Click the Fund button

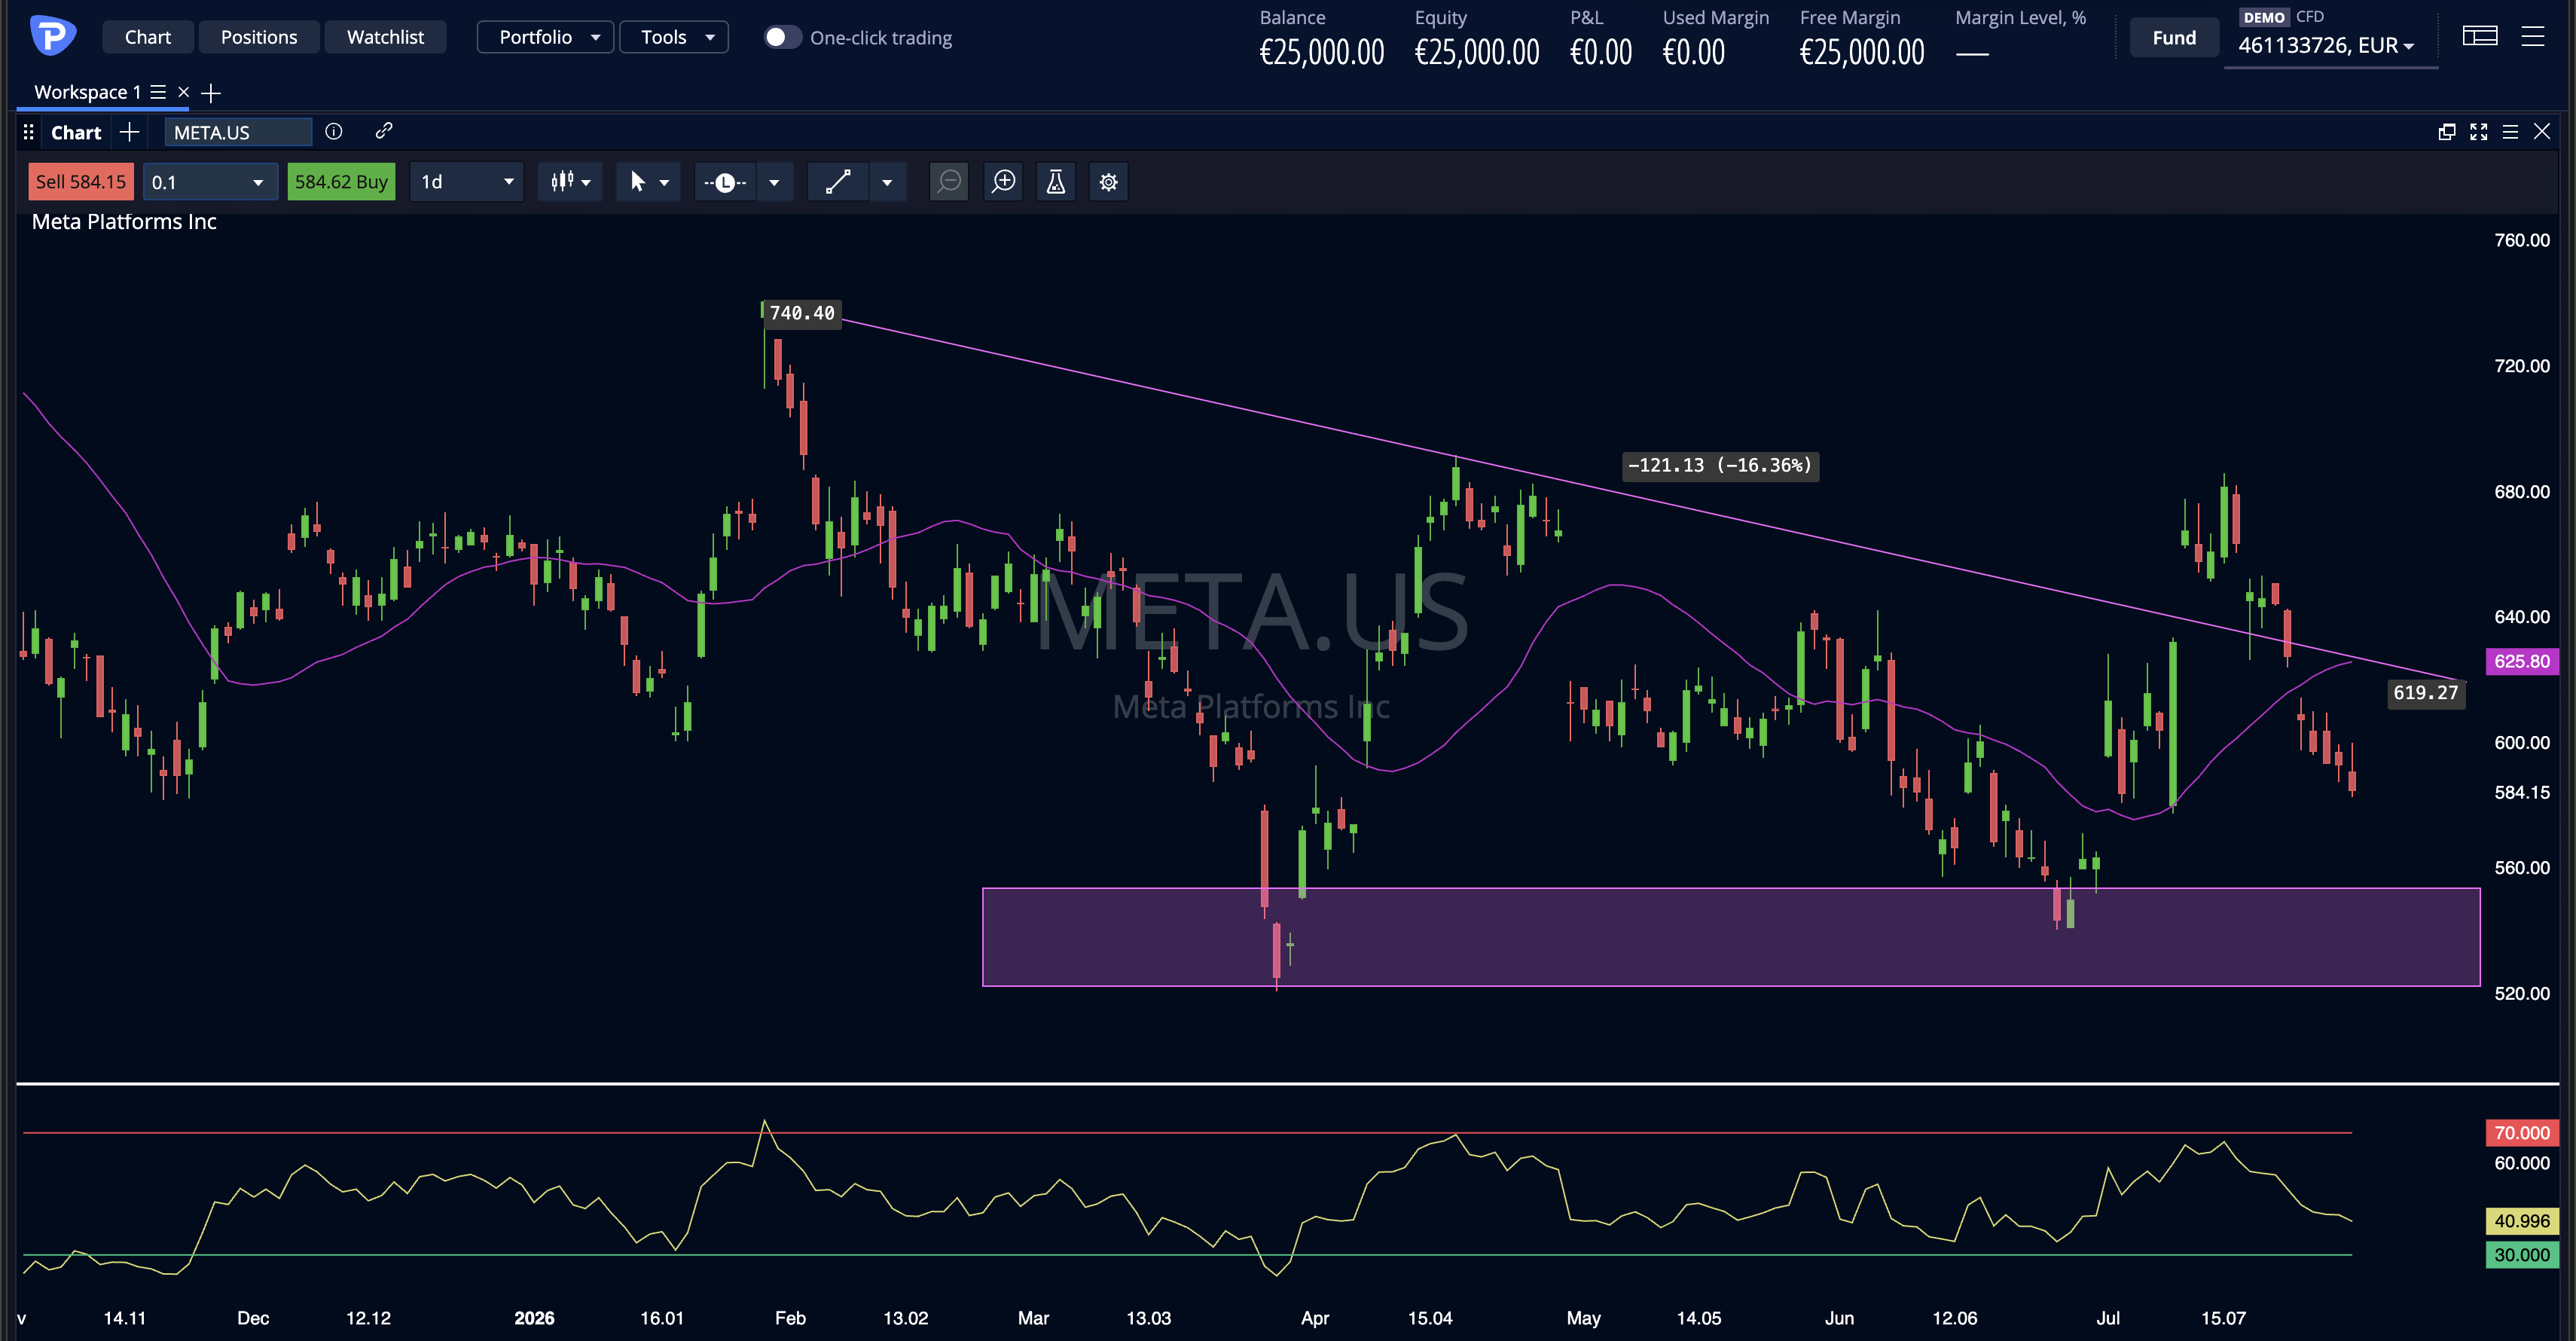[2174, 38]
